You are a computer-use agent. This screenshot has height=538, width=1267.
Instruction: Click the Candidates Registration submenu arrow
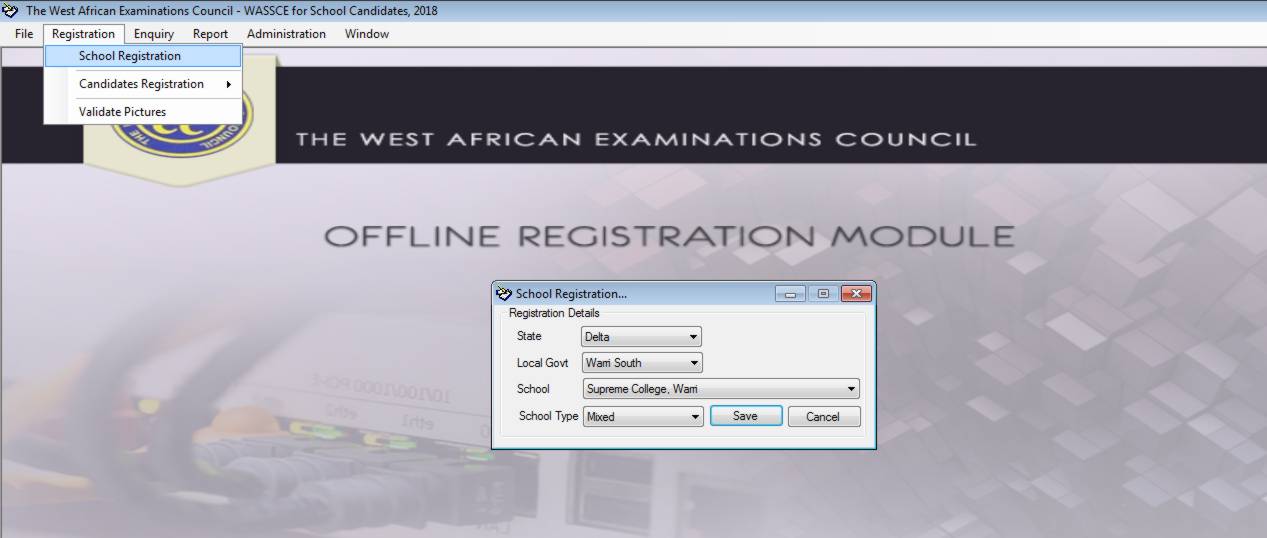(229, 84)
